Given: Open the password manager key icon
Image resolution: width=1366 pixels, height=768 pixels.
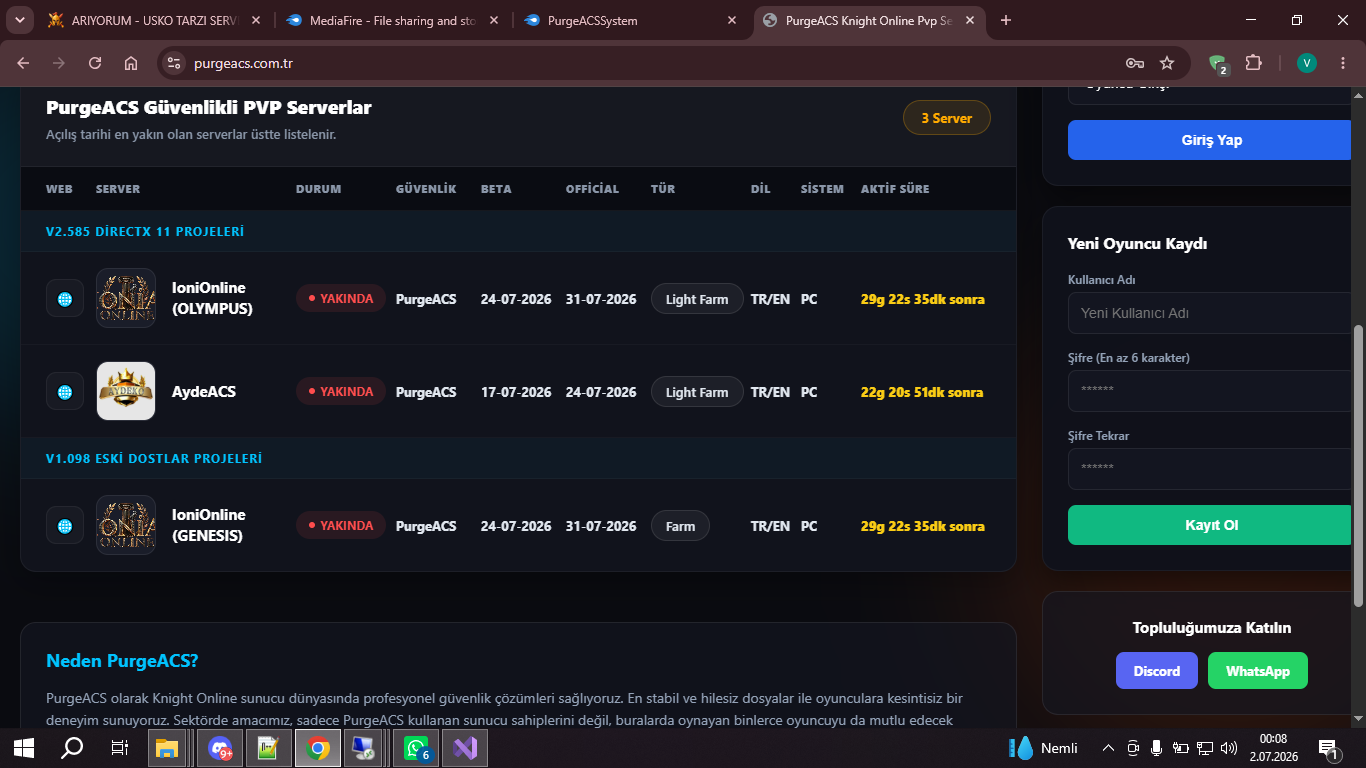Looking at the screenshot, I should click(1135, 63).
